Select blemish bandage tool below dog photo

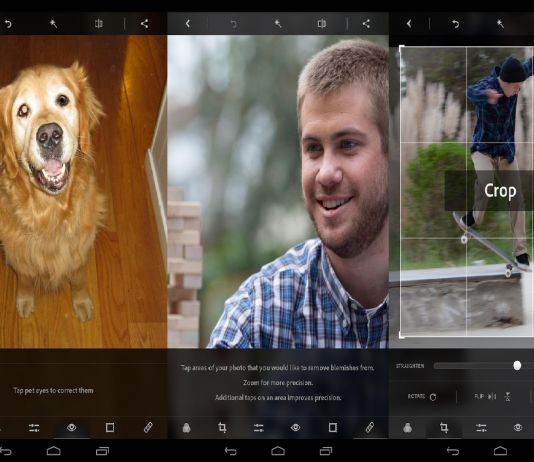pos(148,427)
